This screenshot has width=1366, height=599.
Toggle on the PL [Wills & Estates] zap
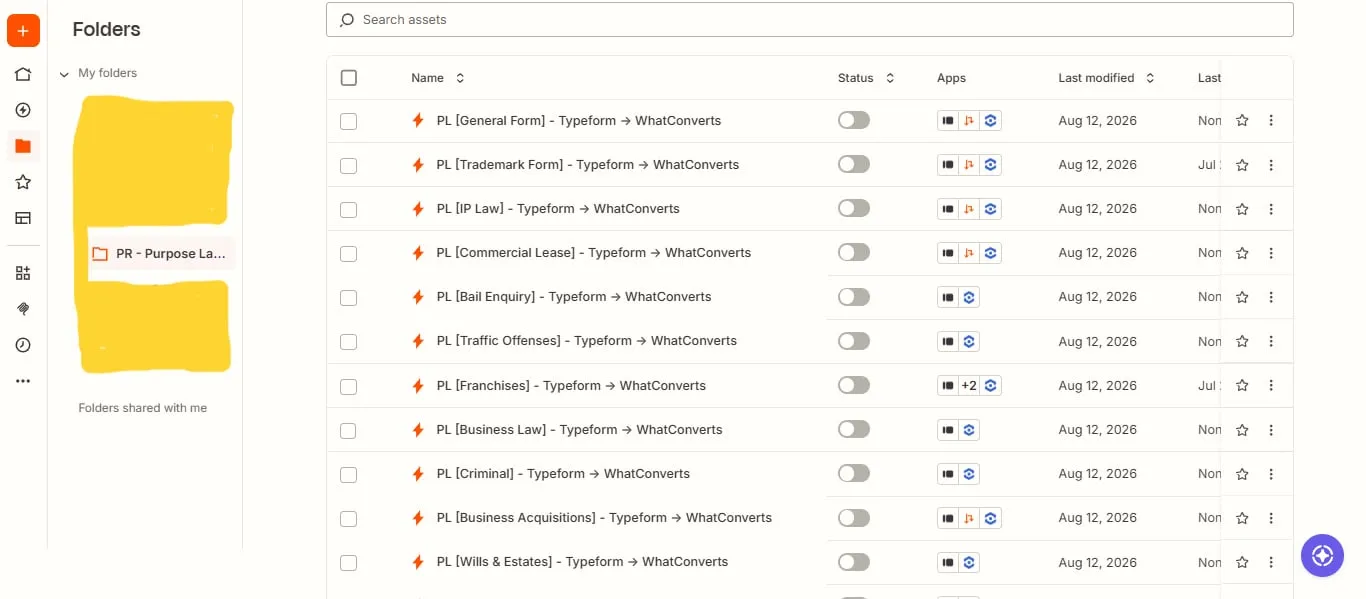tap(854, 562)
